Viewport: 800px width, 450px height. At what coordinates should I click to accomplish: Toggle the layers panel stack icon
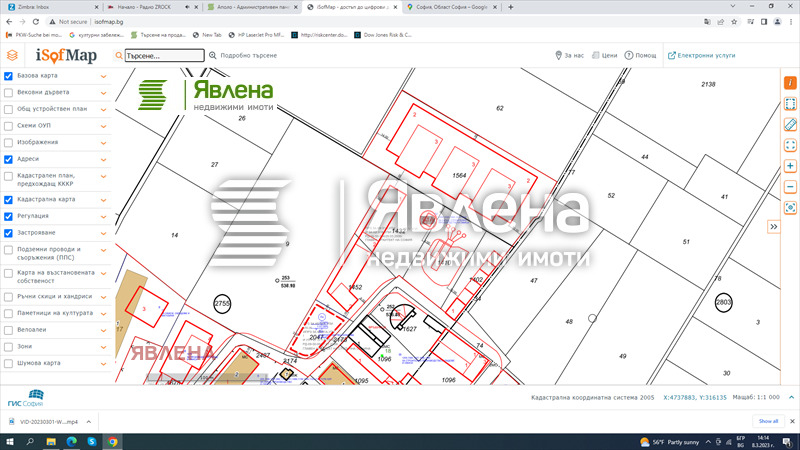[12, 56]
